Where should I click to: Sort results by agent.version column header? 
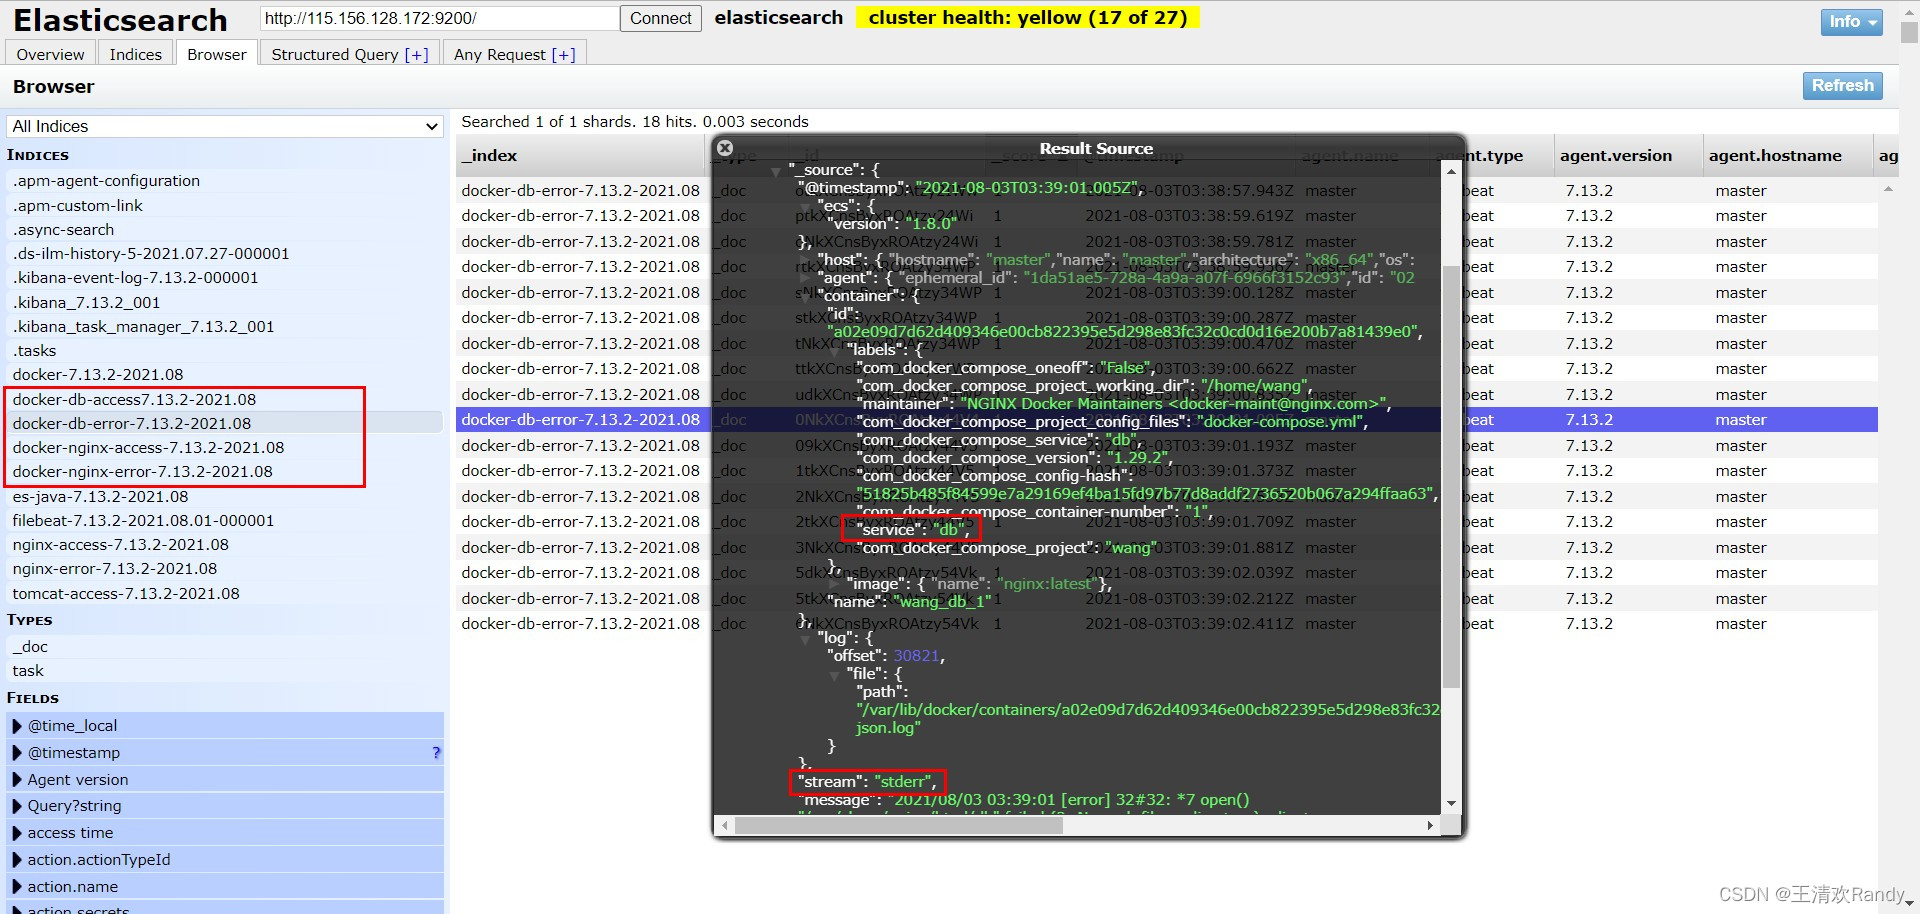[1627, 156]
